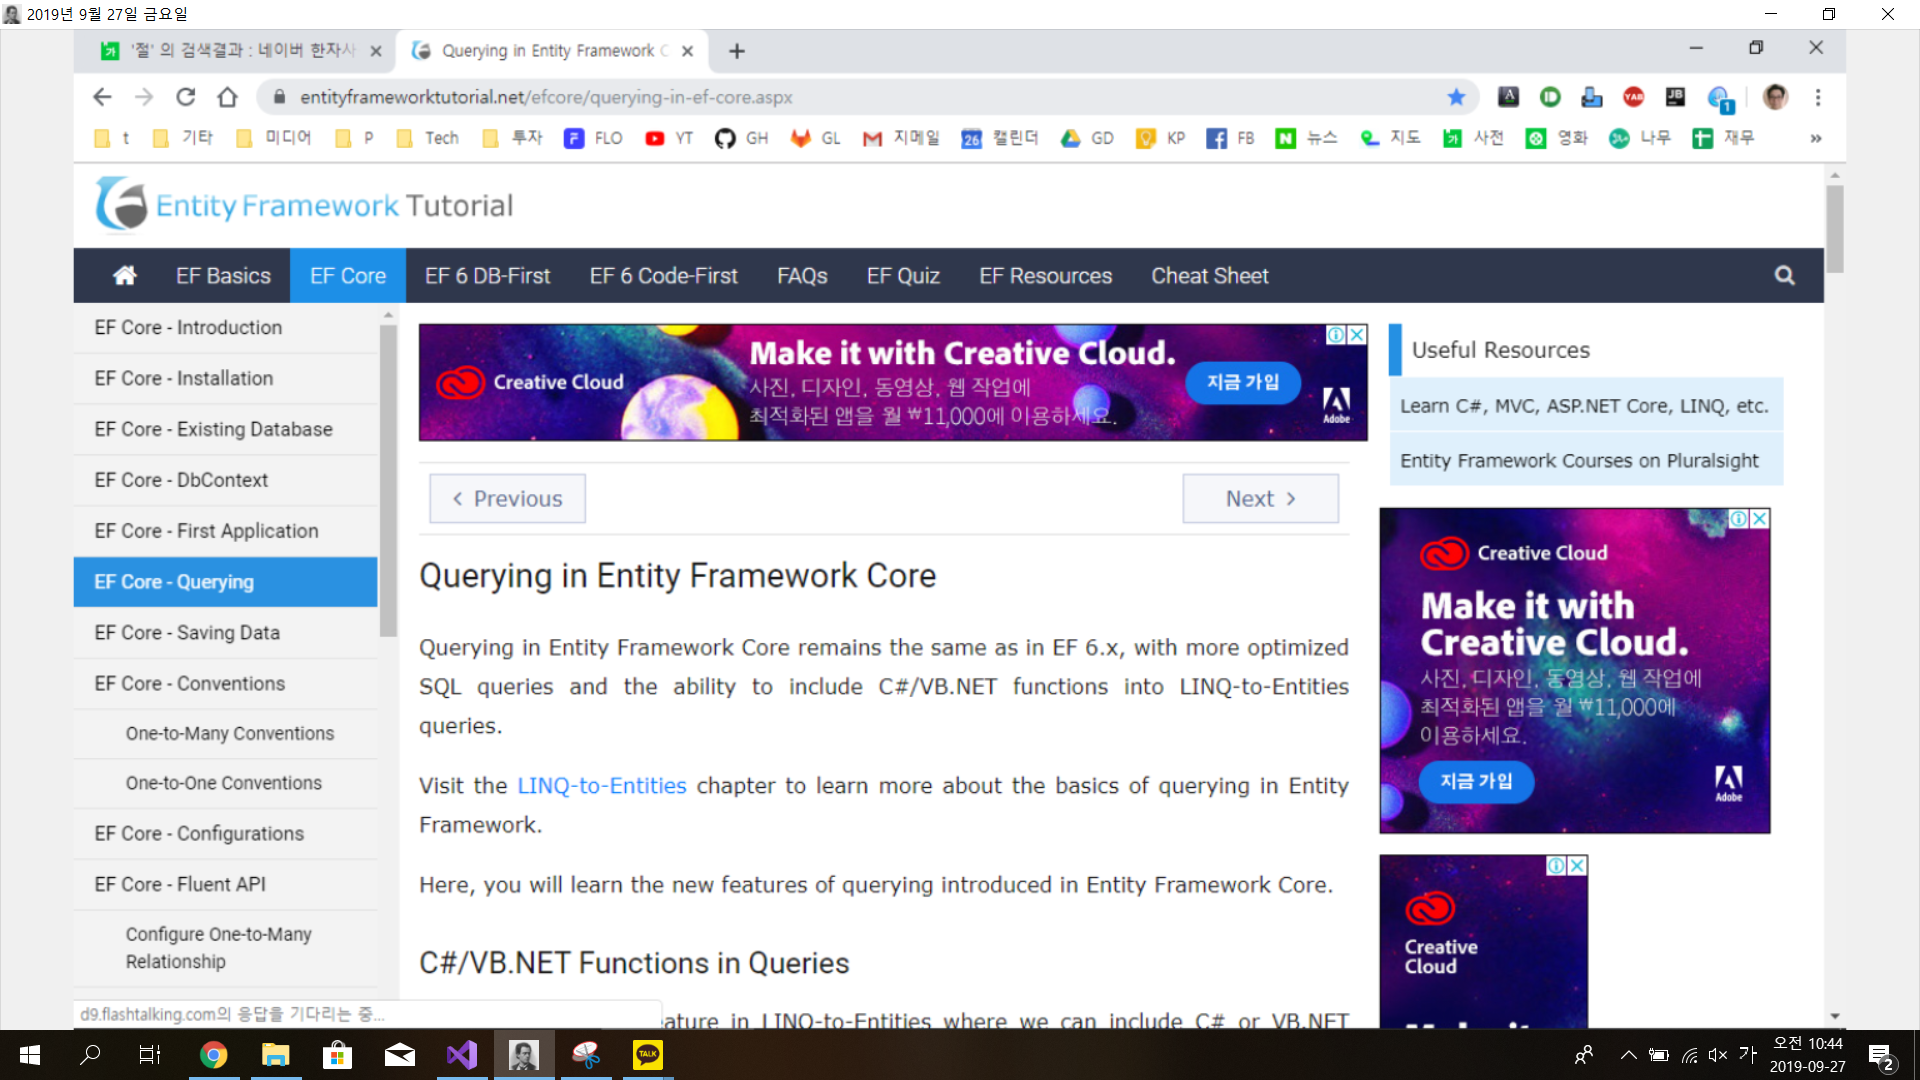Click the Next page button
The height and width of the screenshot is (1080, 1920).
1260,498
